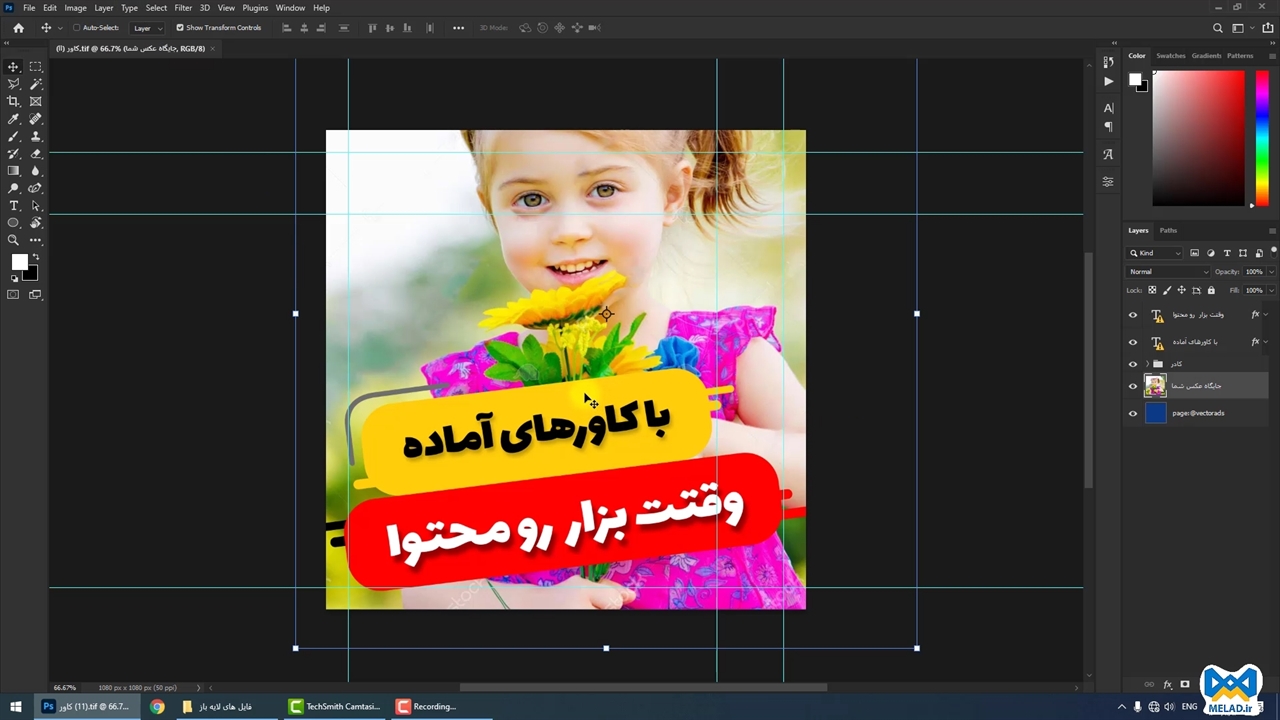Screen dimensions: 1280x720
Task: Select the Eraser tool
Action: (36, 153)
